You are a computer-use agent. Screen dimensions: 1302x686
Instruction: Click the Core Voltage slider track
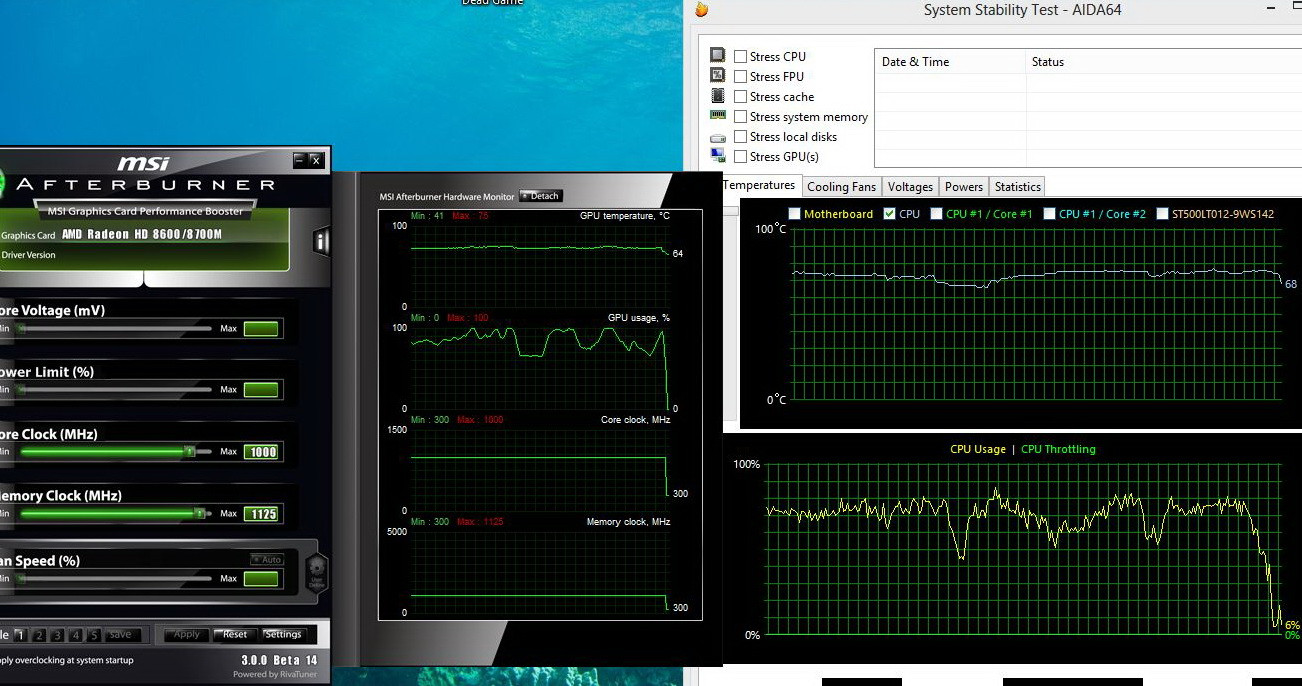tap(114, 328)
